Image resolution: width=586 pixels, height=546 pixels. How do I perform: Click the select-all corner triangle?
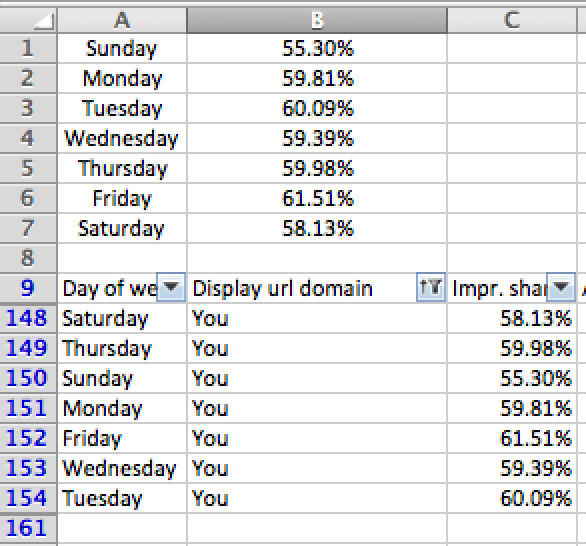coord(43,22)
